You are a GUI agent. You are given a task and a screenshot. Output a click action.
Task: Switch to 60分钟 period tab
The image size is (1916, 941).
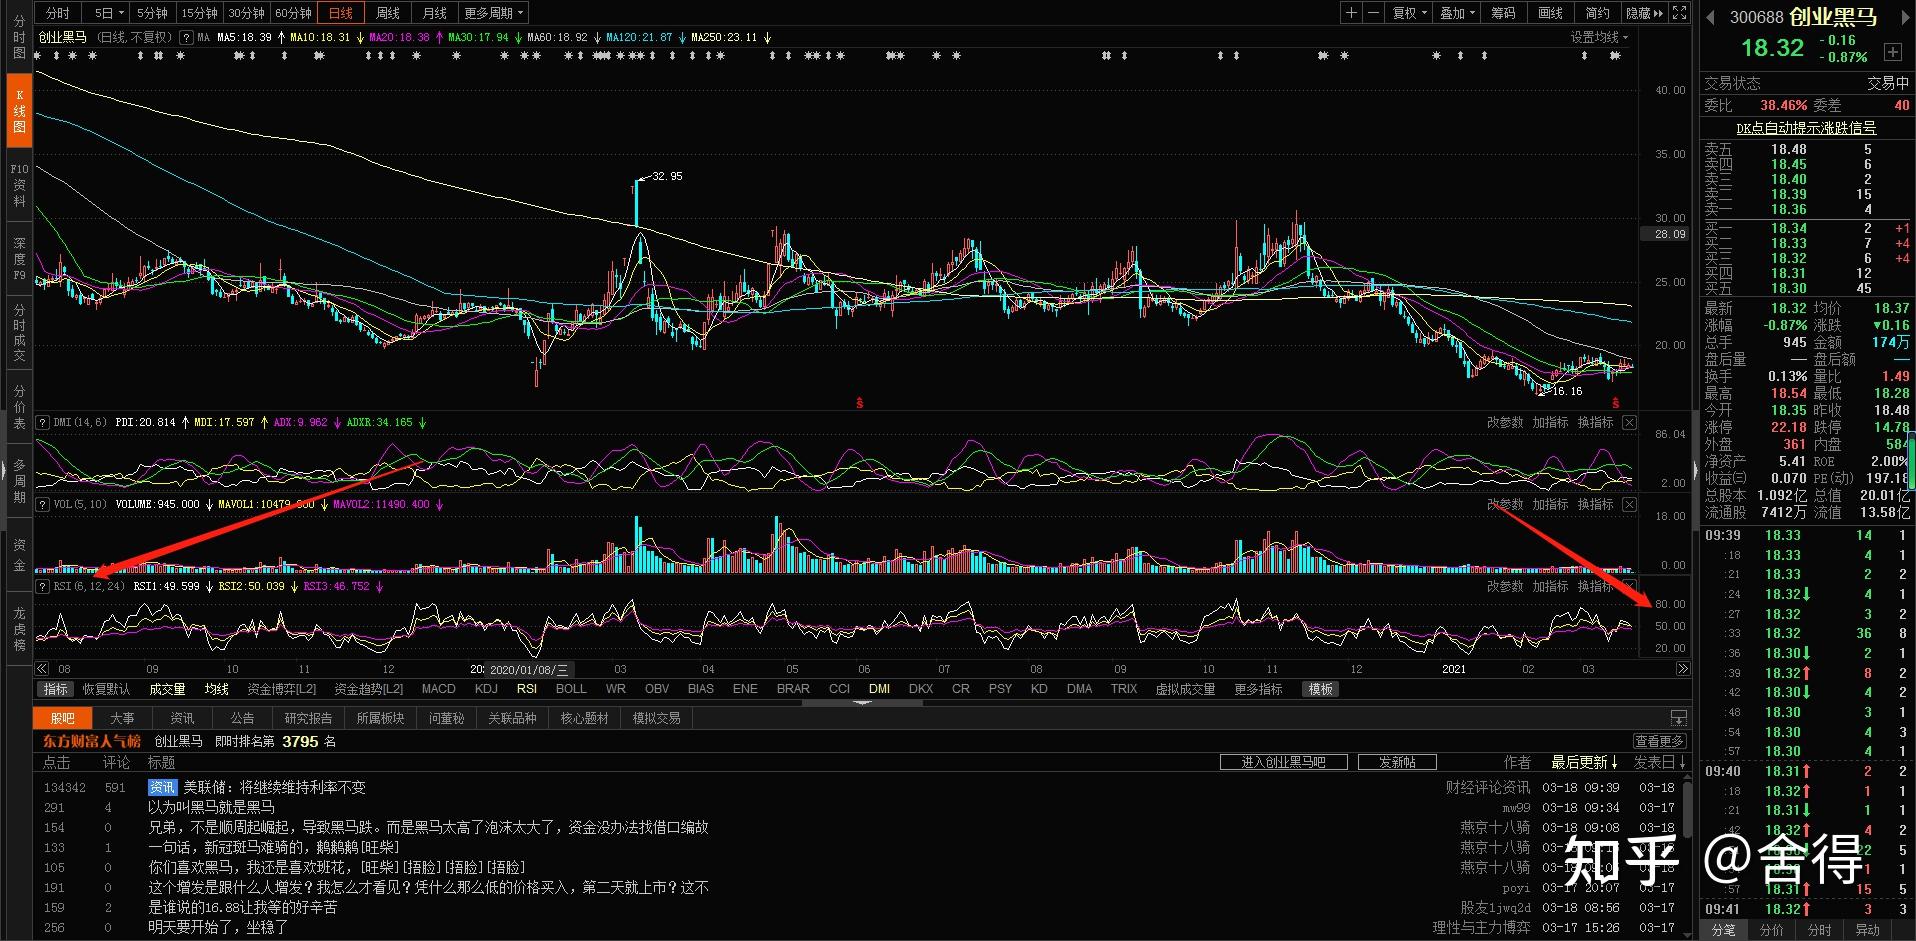pos(293,13)
